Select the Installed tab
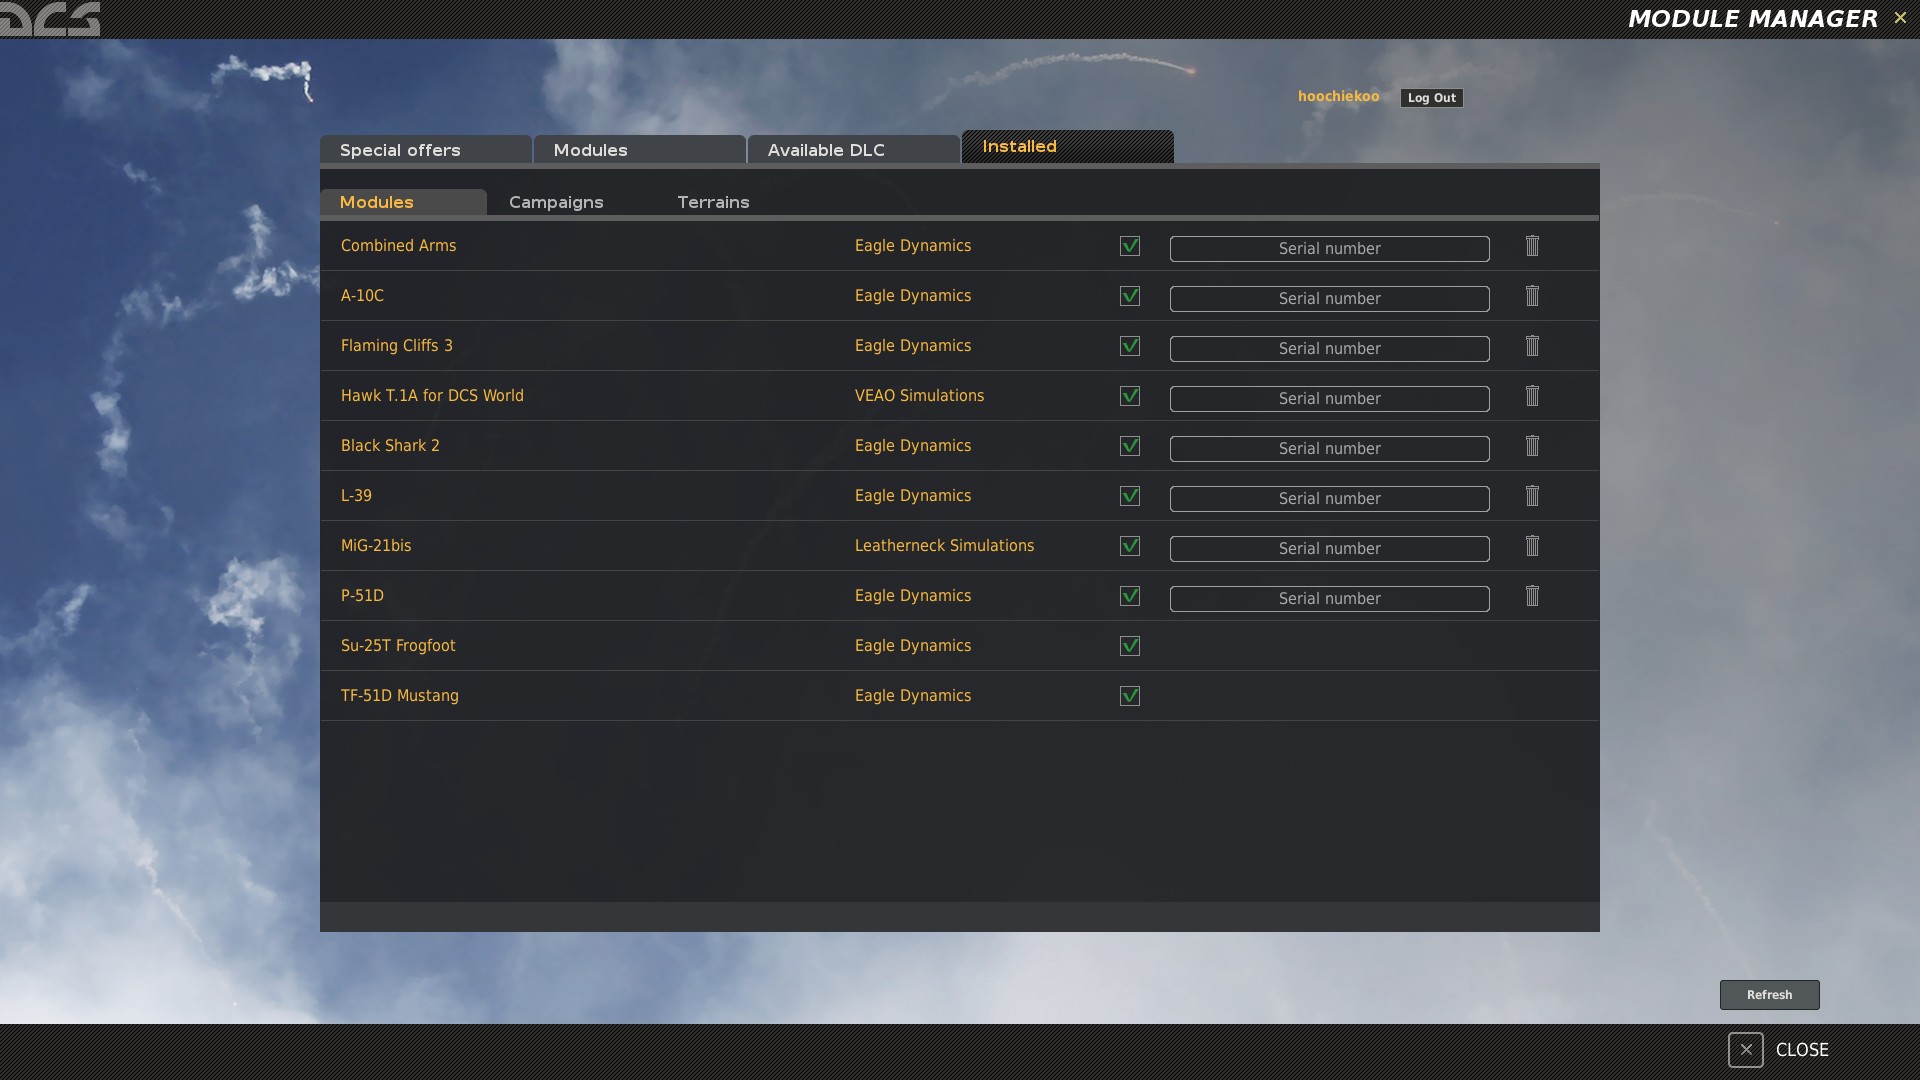This screenshot has height=1080, width=1920. (x=1068, y=147)
